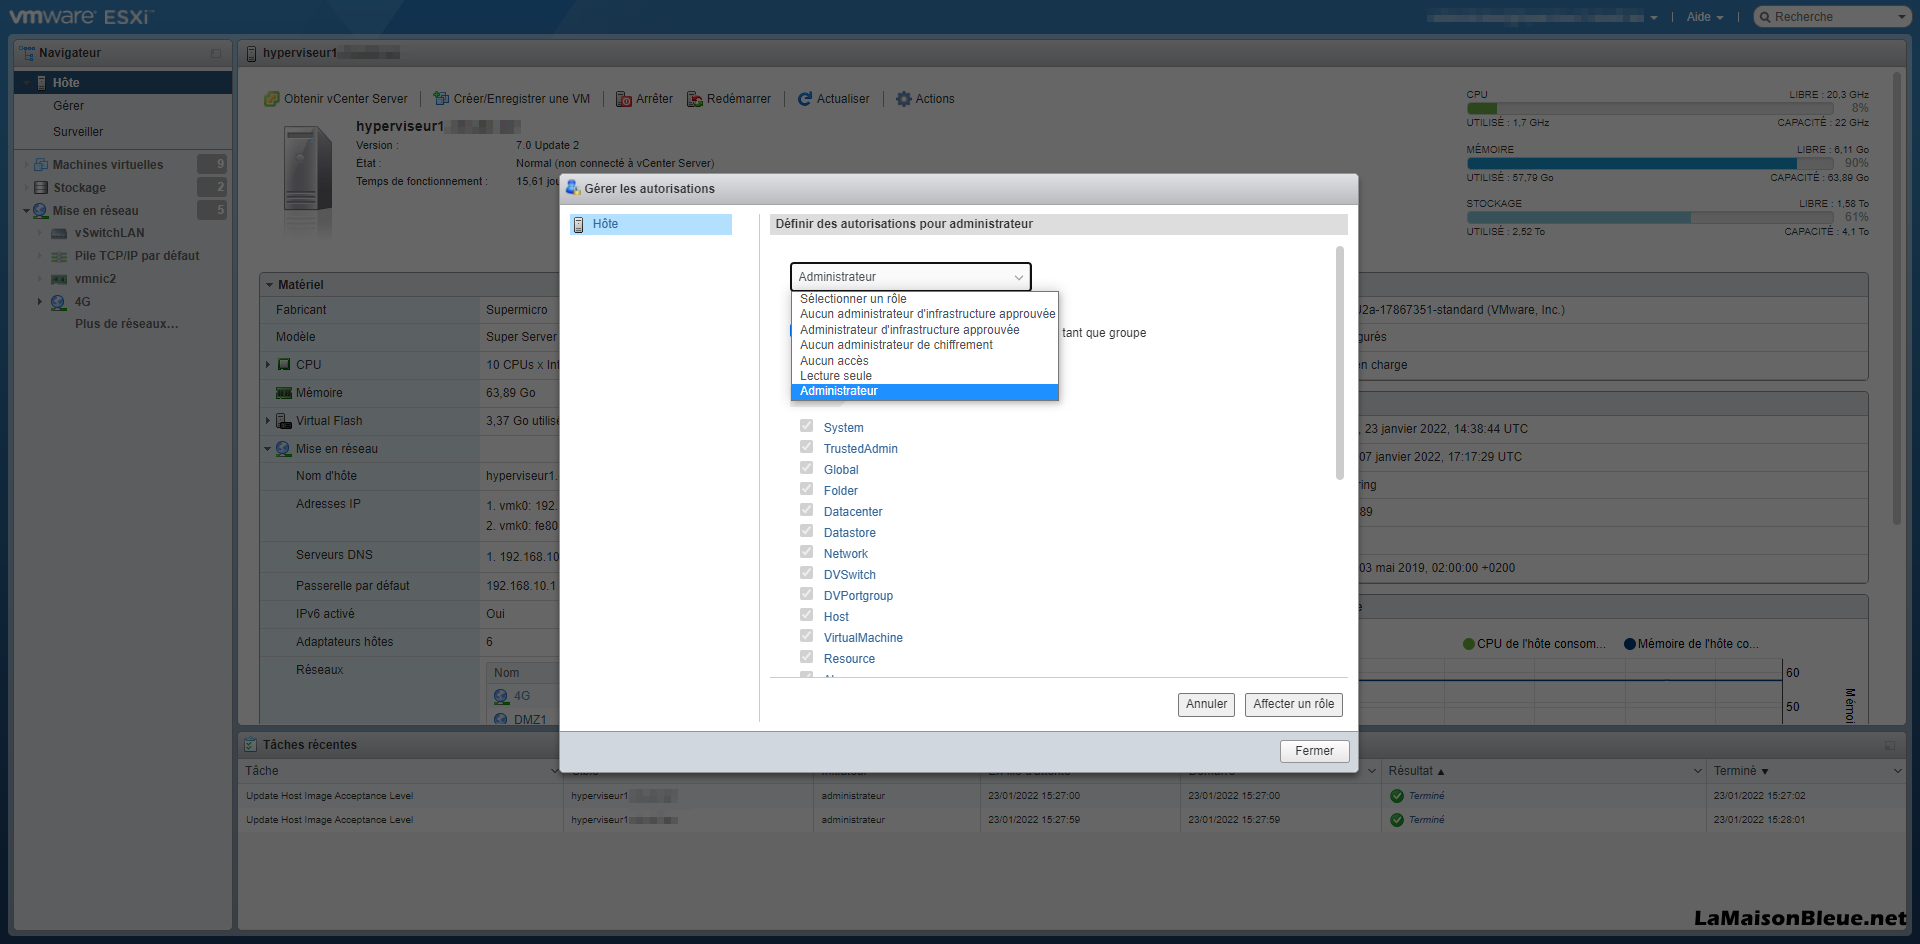
Task: Click the 4G network icon in navigator
Action: pos(59,302)
